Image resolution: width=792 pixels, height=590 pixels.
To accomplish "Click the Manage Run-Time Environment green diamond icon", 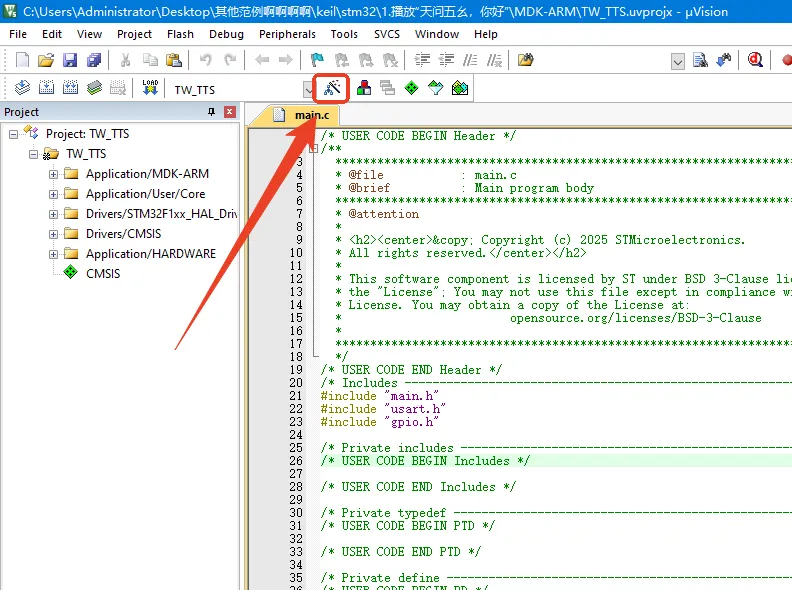I will click(x=411, y=88).
